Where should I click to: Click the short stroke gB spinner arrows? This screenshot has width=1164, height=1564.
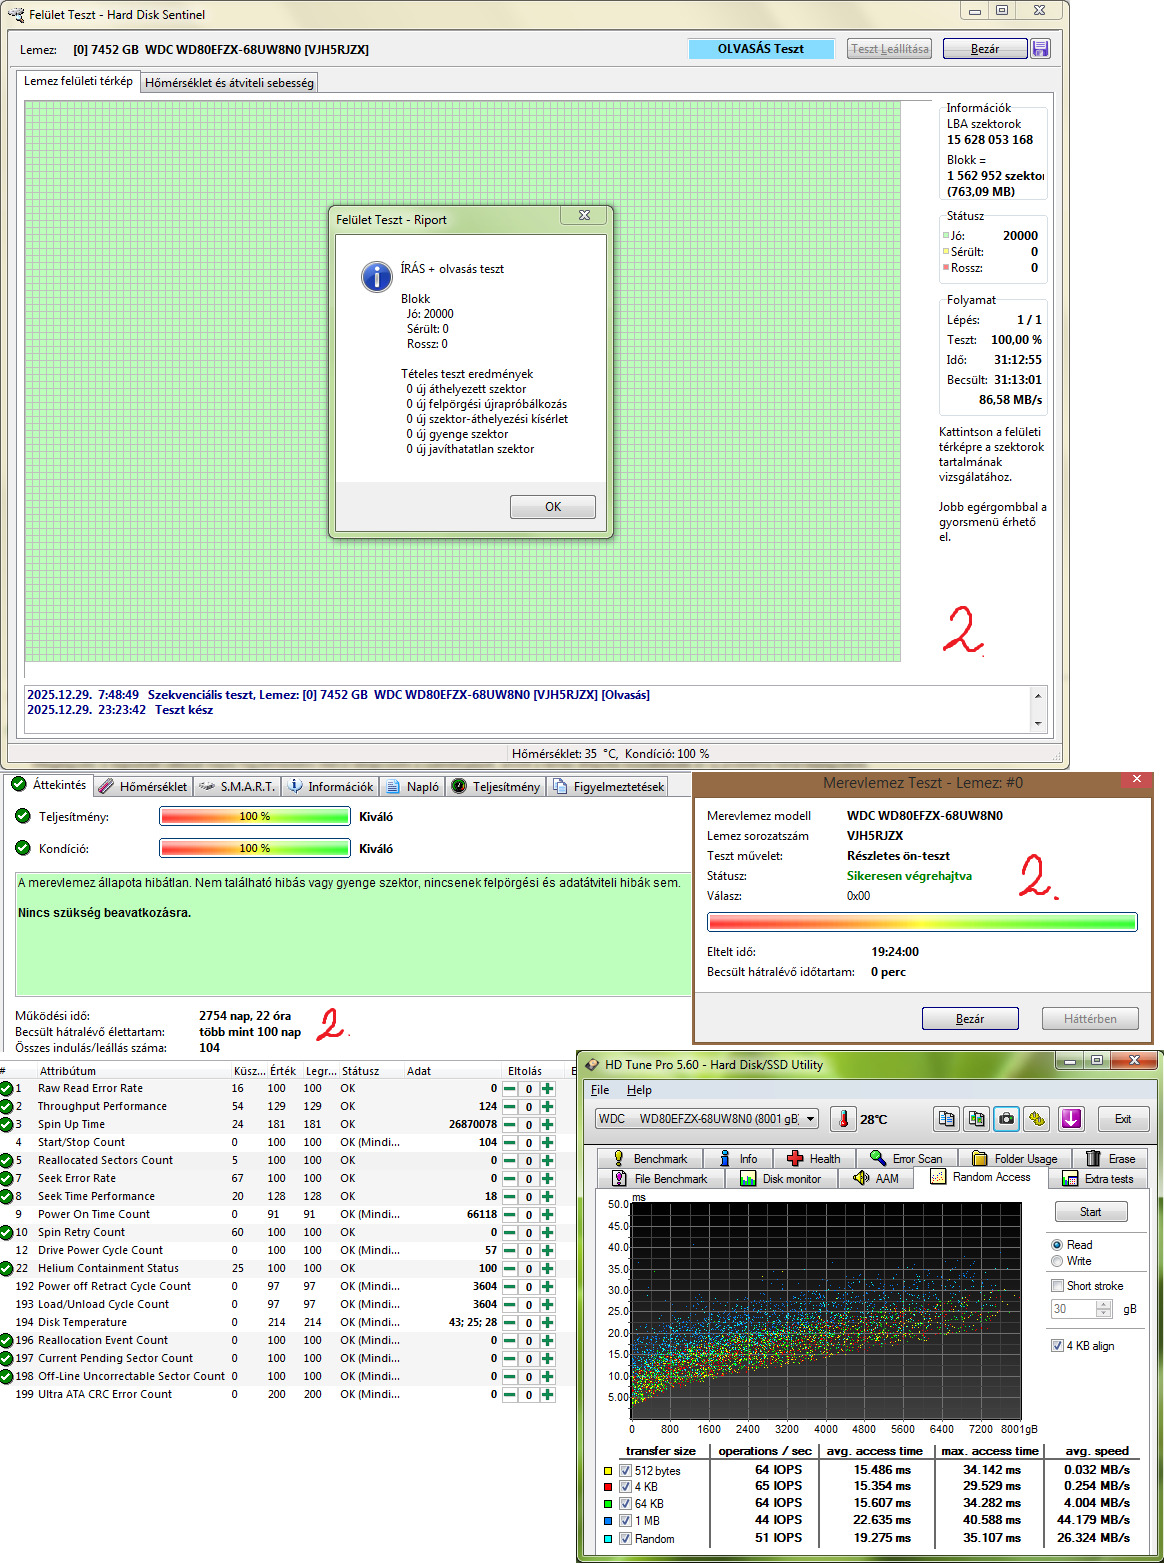tap(1104, 1309)
